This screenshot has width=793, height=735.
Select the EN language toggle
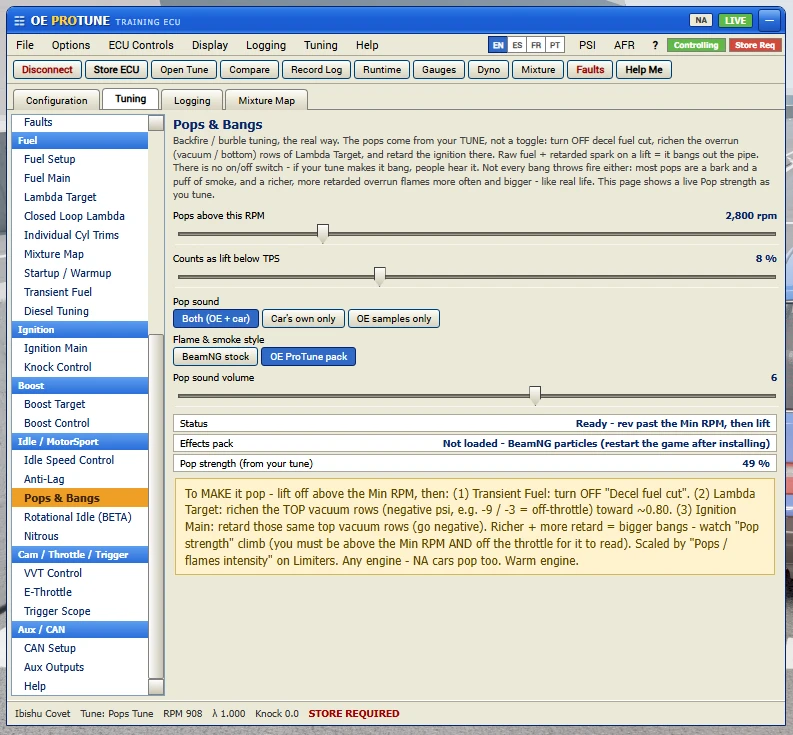498,45
